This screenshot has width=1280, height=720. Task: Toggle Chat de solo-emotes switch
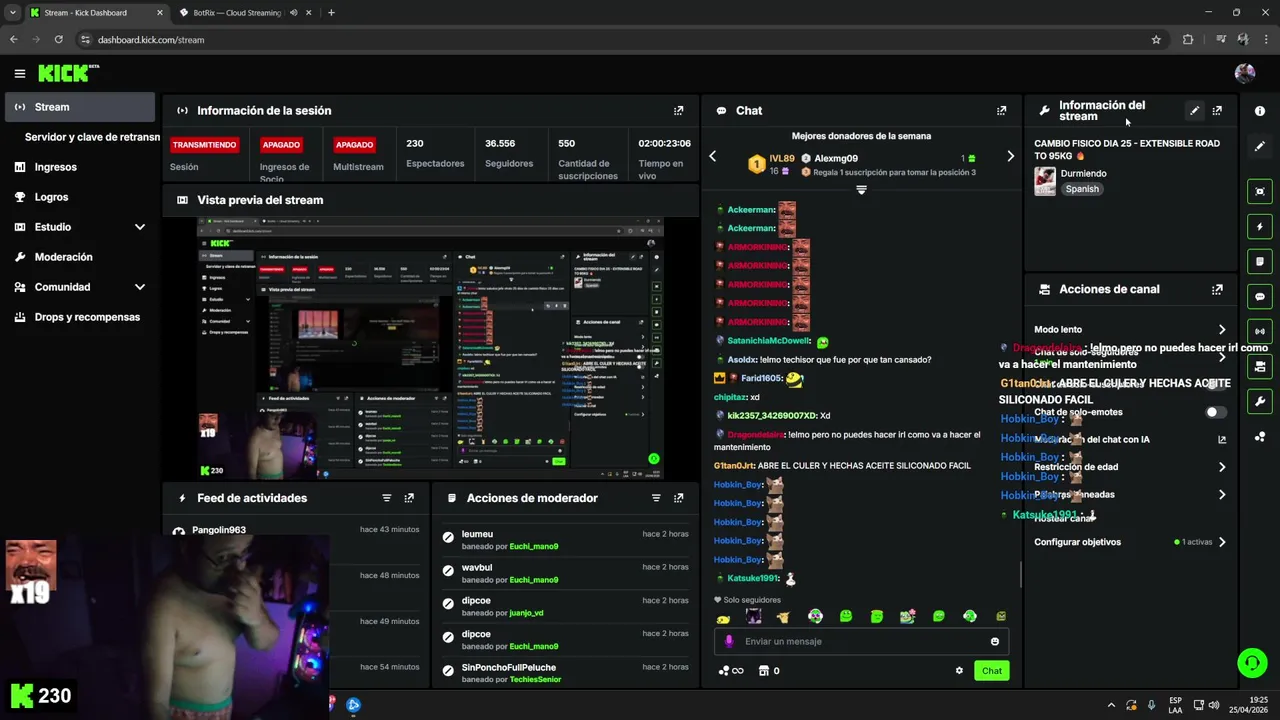click(x=1215, y=412)
